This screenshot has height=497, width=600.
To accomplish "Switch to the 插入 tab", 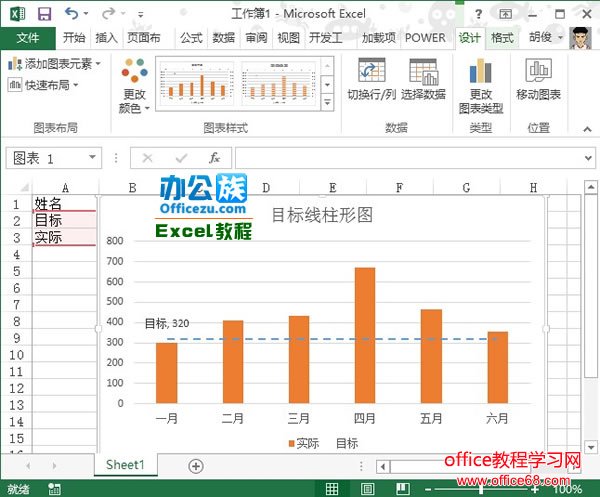I will click(106, 37).
